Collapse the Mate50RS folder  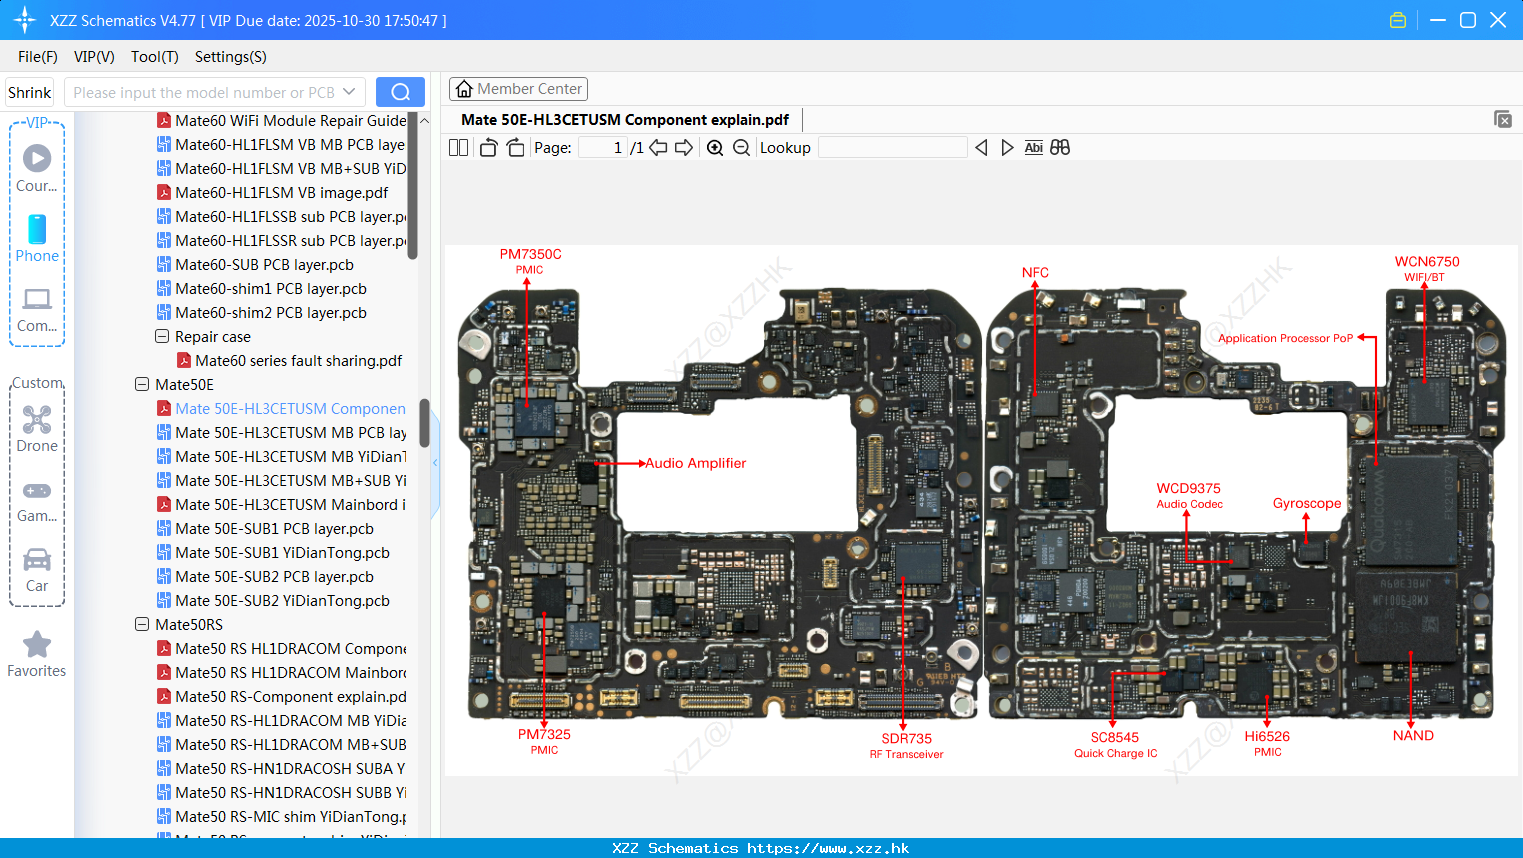click(x=142, y=625)
